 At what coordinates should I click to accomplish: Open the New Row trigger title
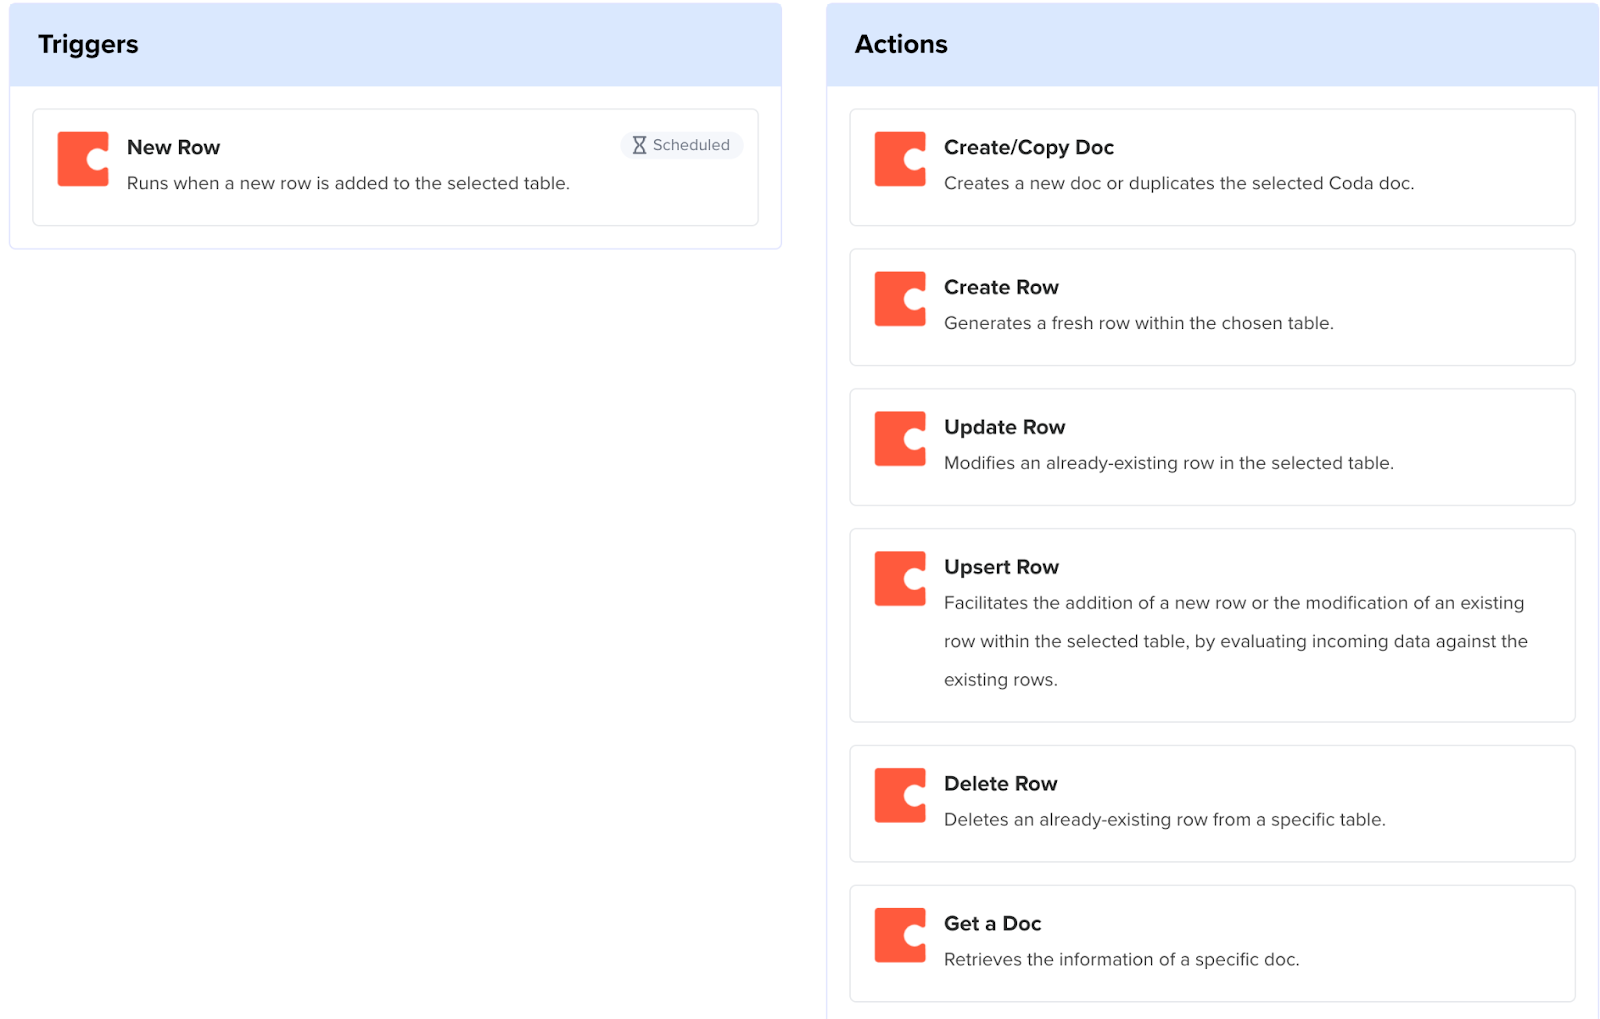[173, 147]
